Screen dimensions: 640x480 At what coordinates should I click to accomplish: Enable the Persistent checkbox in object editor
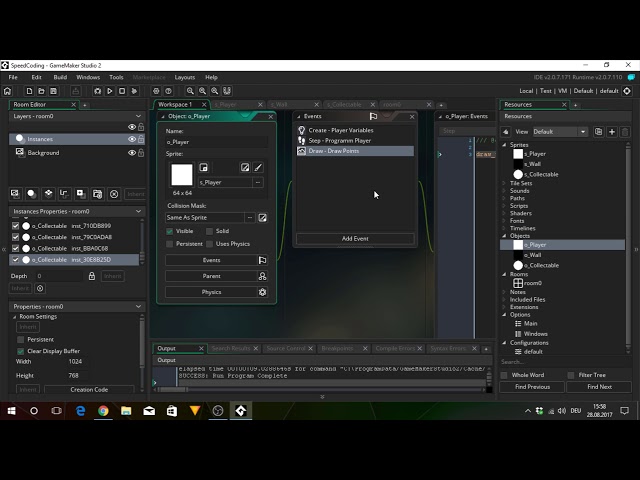point(169,244)
